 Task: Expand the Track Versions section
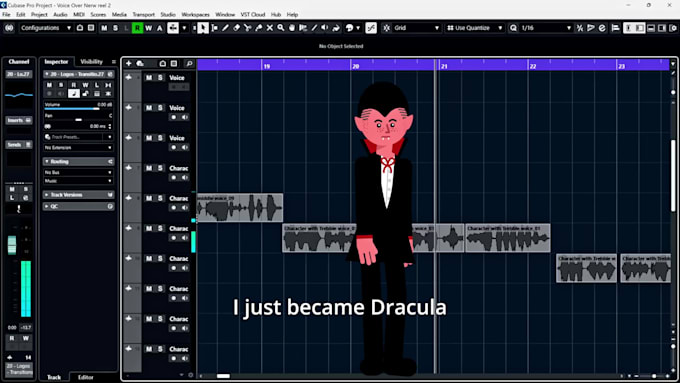click(x=78, y=195)
